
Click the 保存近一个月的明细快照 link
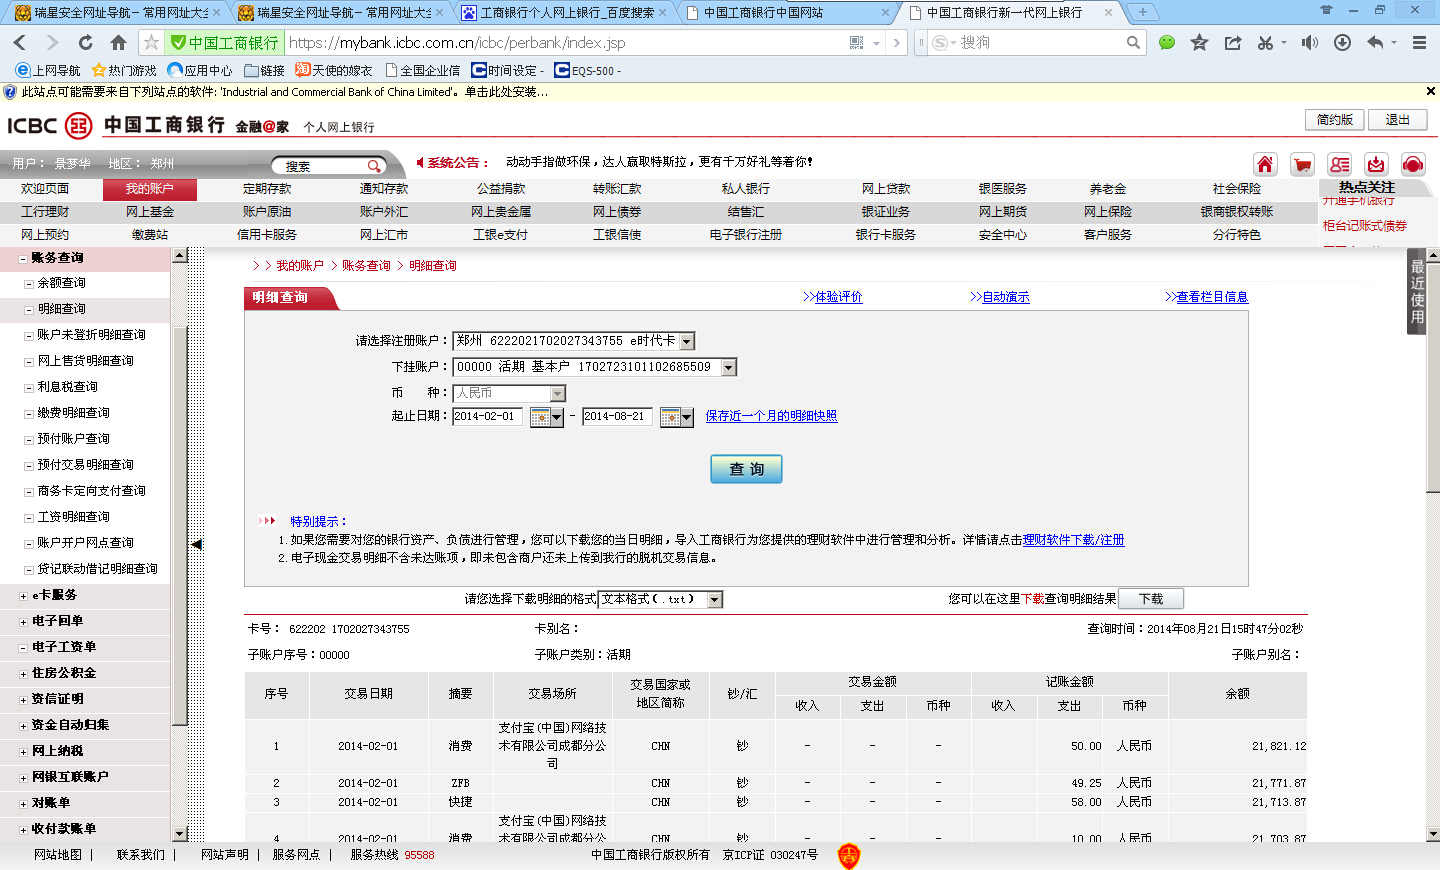pyautogui.click(x=771, y=416)
